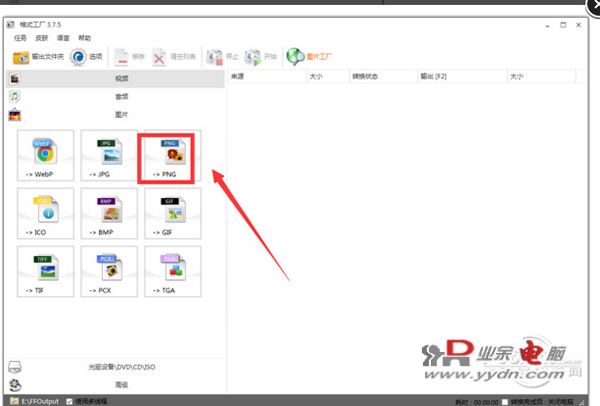This screenshot has width=600, height=406.
Task: Minimize the Format Factory window
Action: 548,25
